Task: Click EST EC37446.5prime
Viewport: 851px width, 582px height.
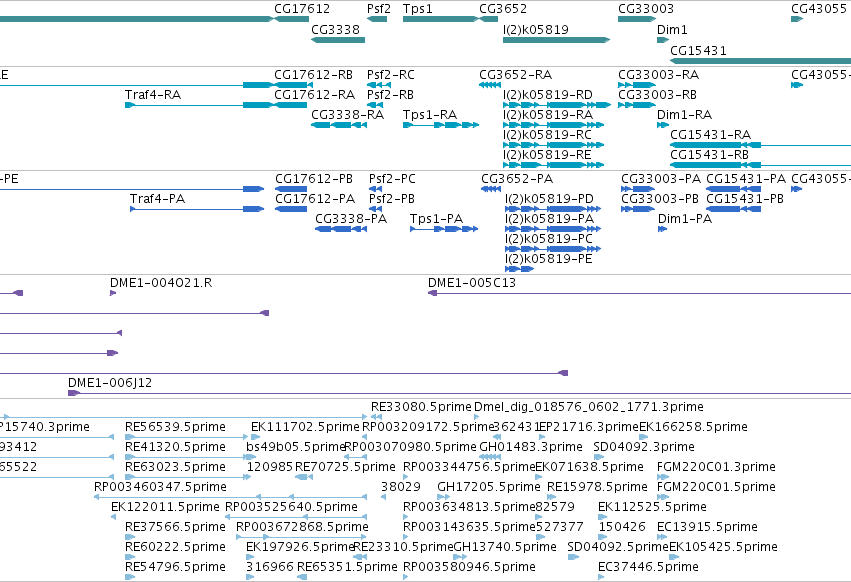Action: click(x=648, y=567)
